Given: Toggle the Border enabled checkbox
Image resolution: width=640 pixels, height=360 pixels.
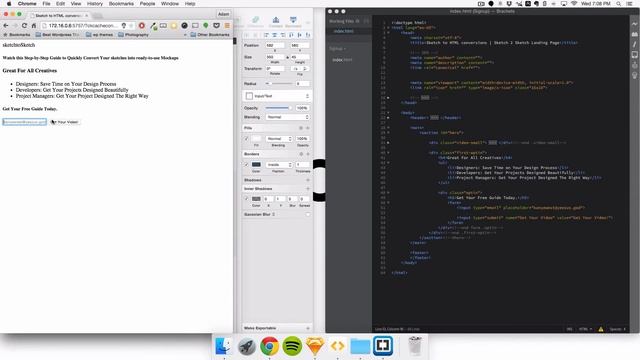Looking at the screenshot, I should [246, 164].
